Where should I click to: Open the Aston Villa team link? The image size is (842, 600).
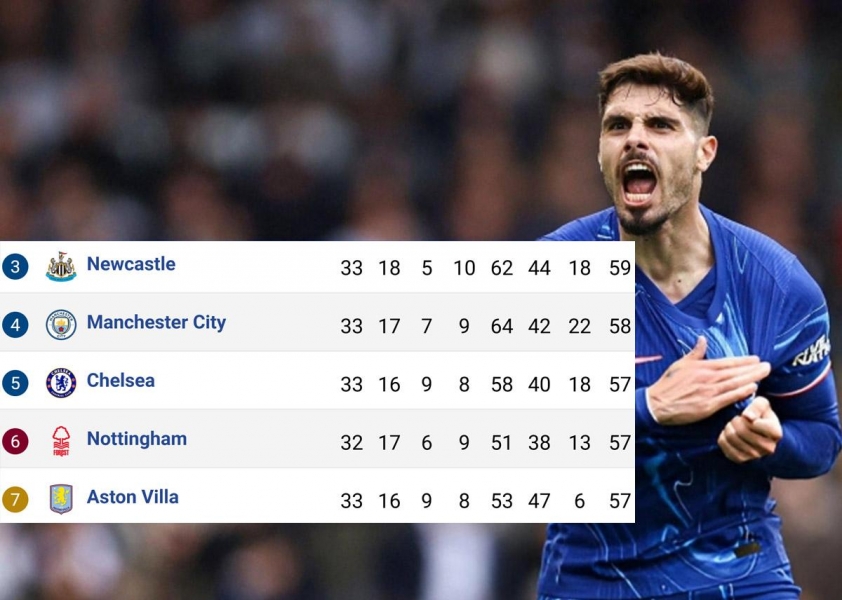[133, 497]
